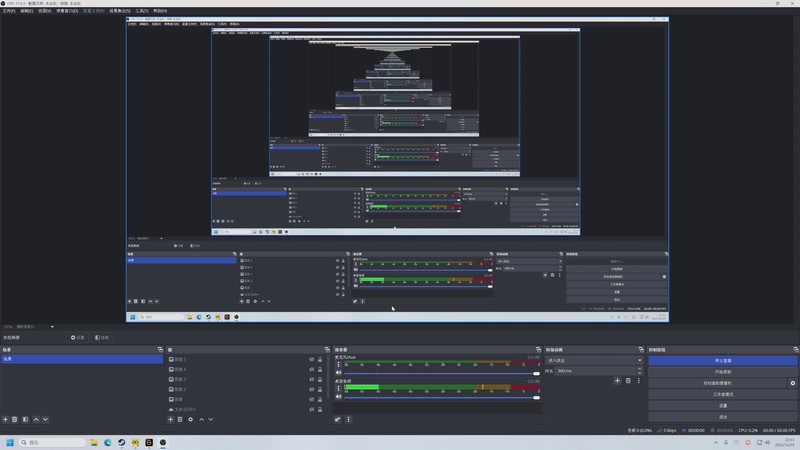Toggle visibility eye for source 图像 2
Viewport: 800px width, 450px height.
pyautogui.click(x=312, y=389)
